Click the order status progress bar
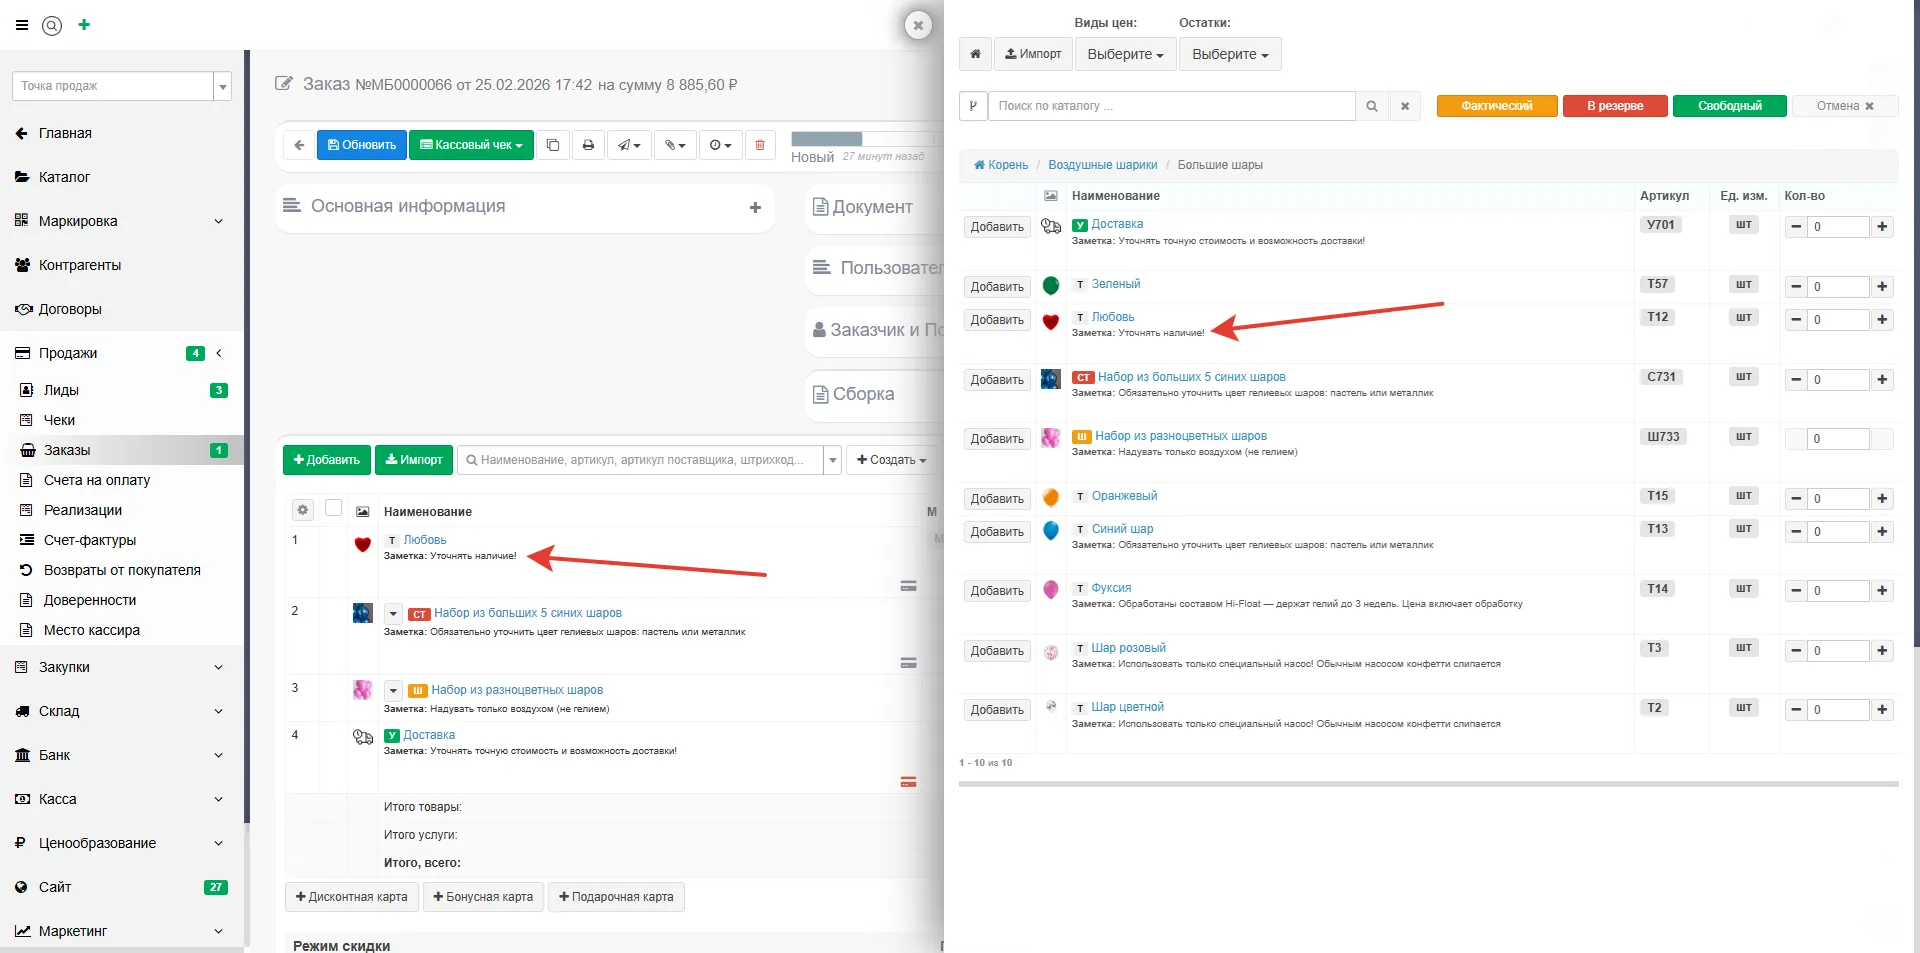This screenshot has width=1920, height=953. coord(862,139)
